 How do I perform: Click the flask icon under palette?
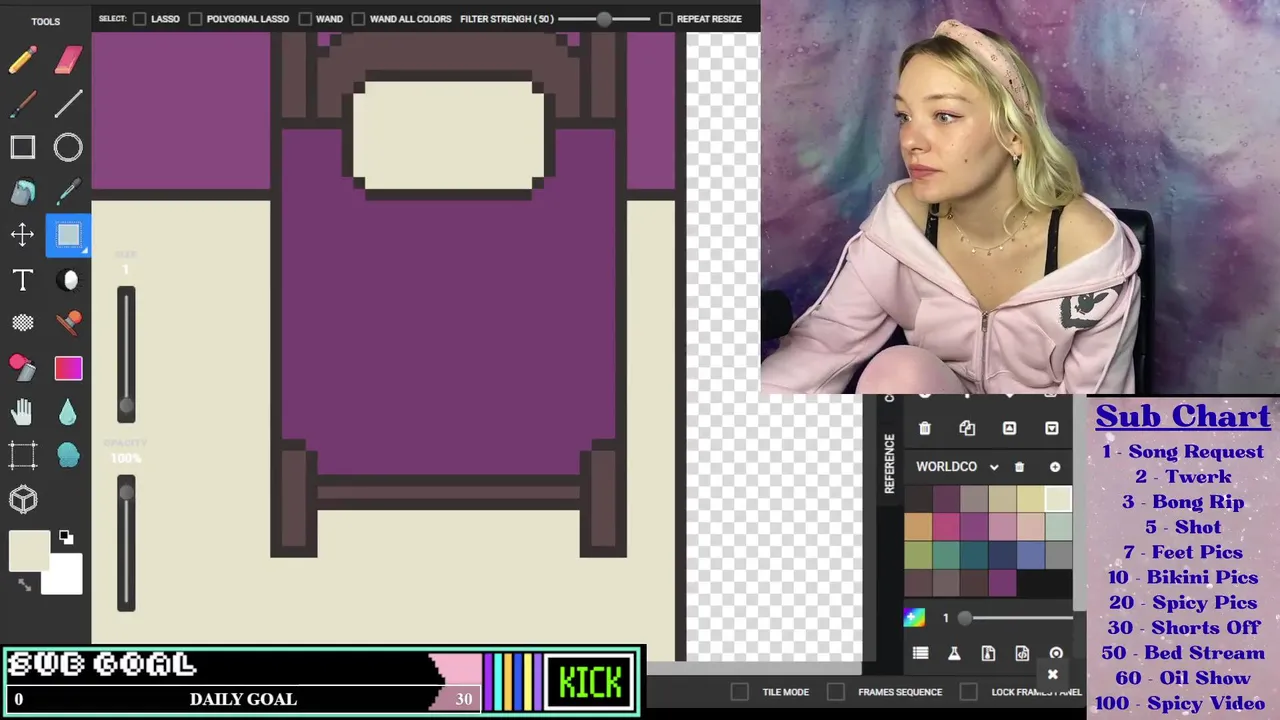(954, 653)
